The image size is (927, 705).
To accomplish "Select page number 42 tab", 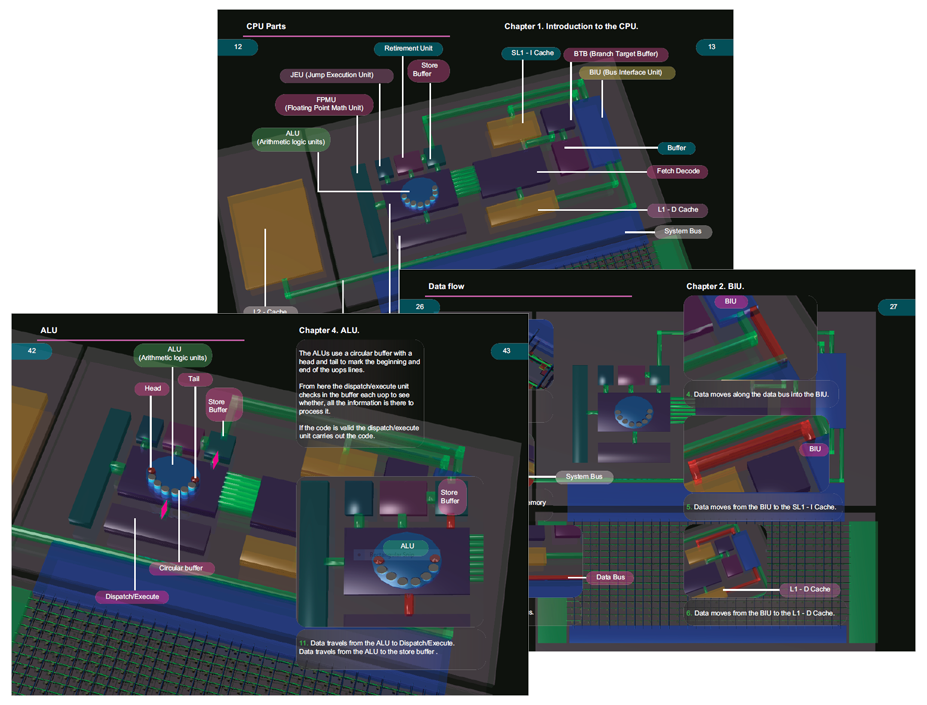I will coord(32,351).
